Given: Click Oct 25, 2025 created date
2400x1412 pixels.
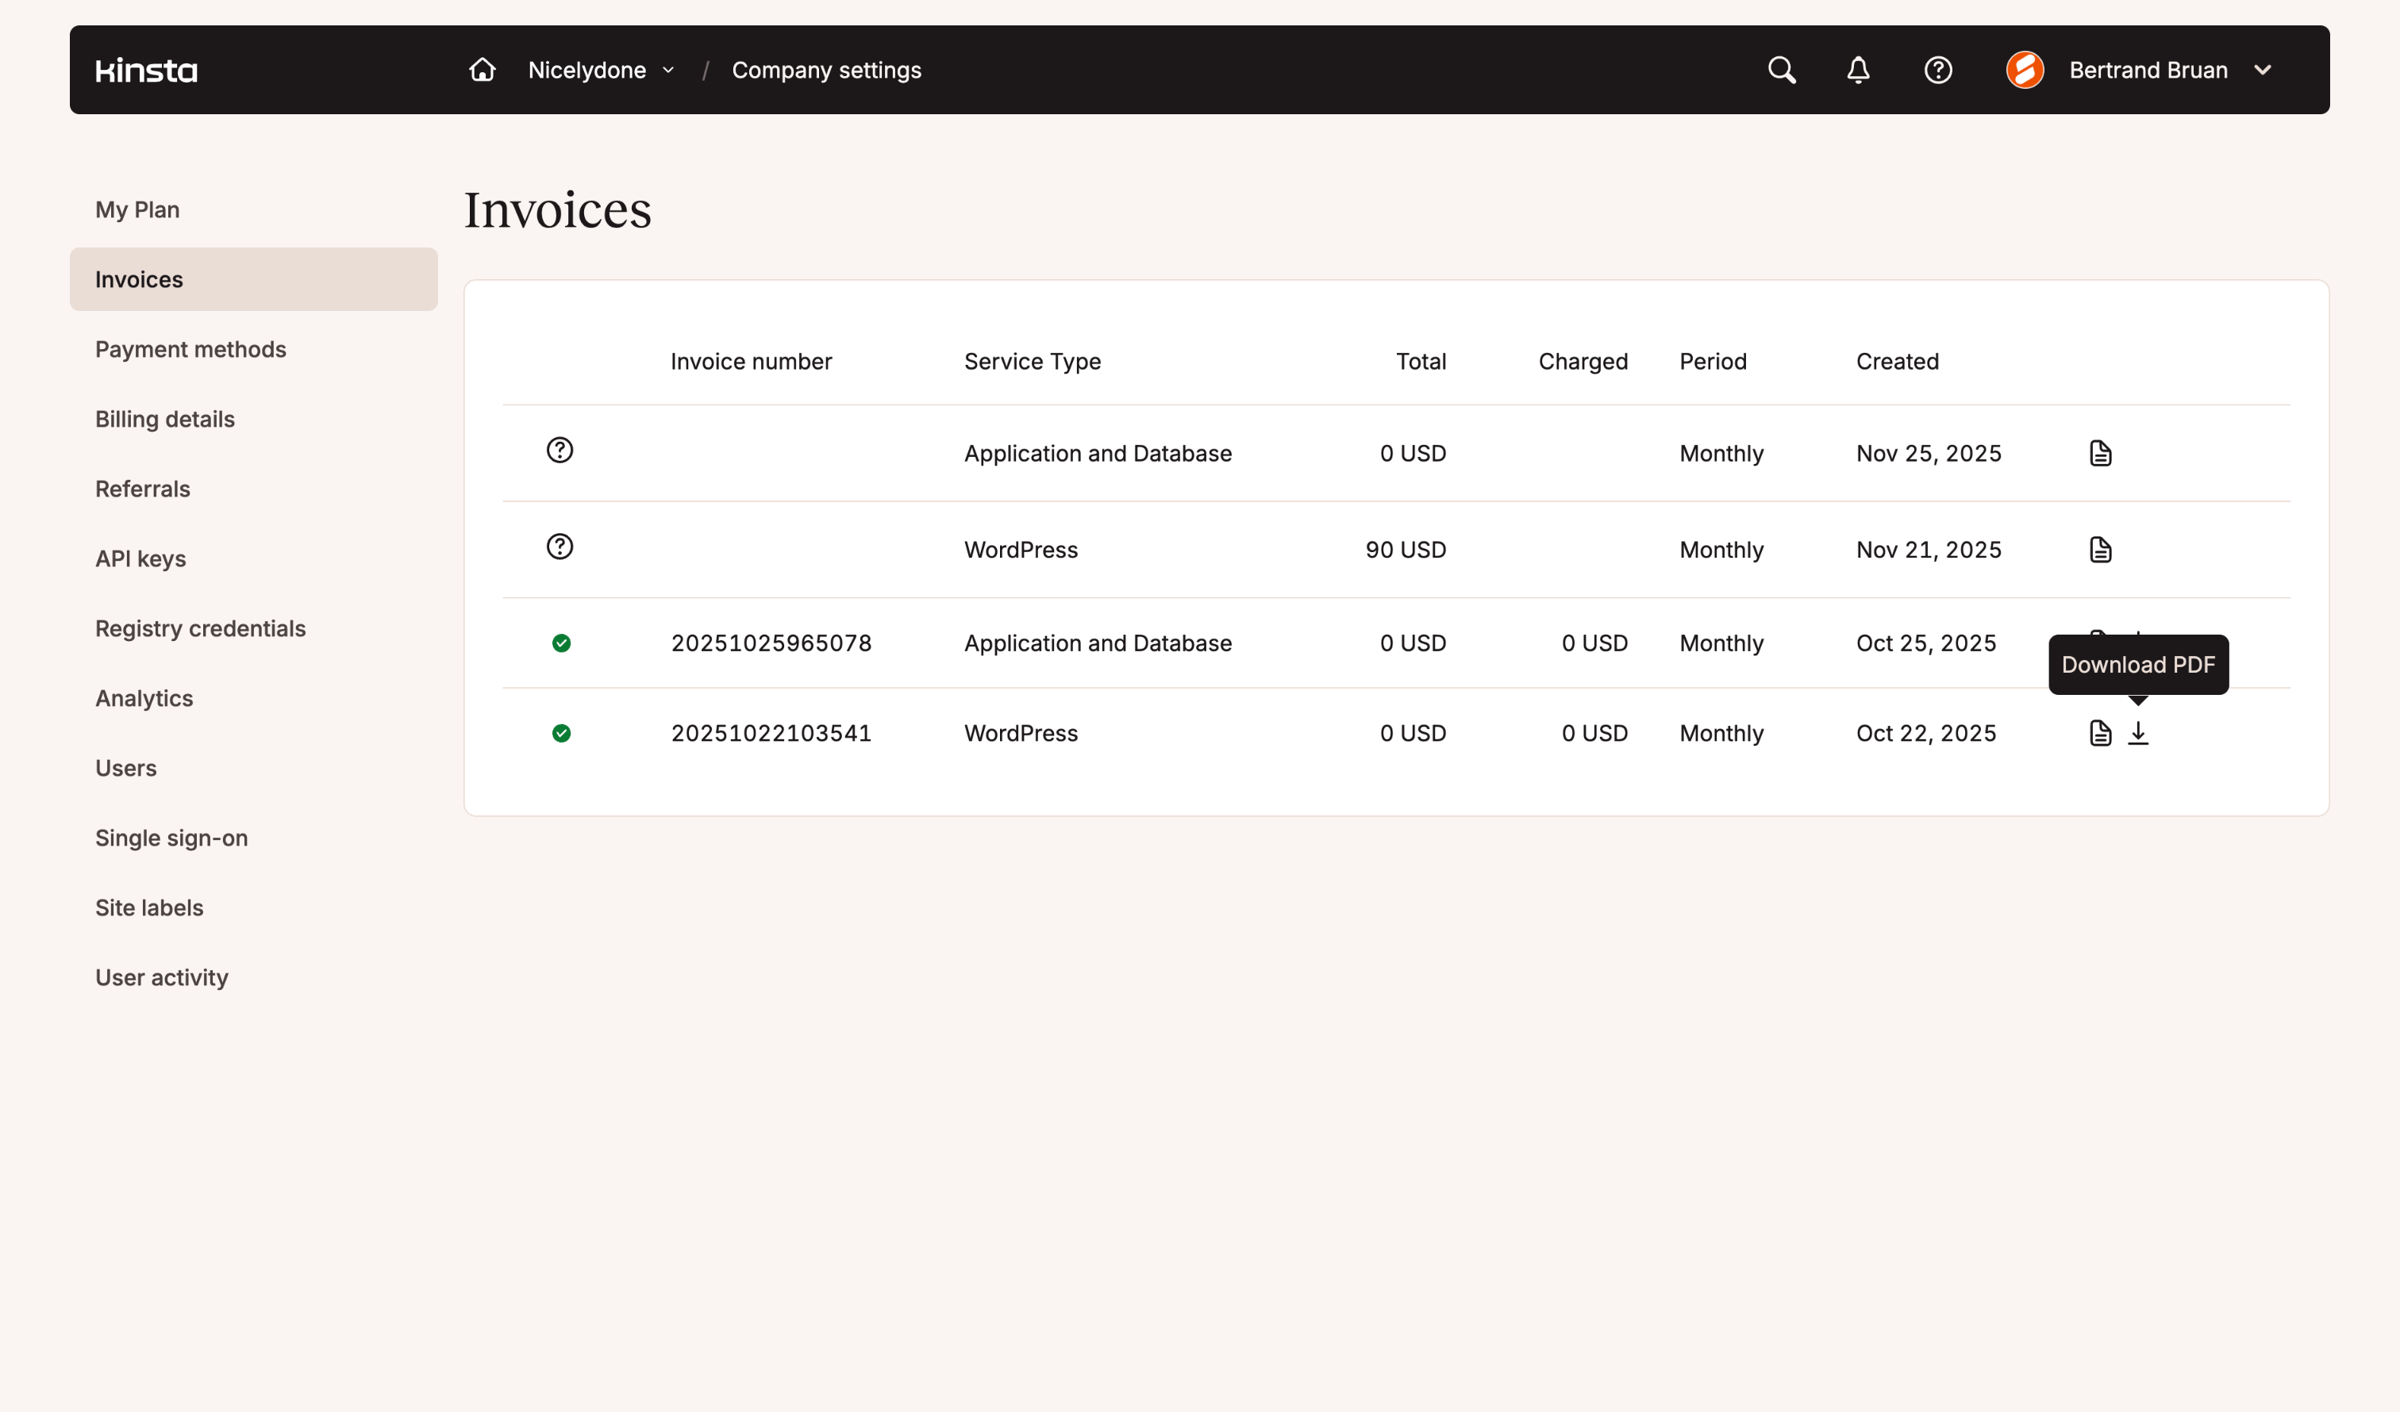Looking at the screenshot, I should [1926, 643].
